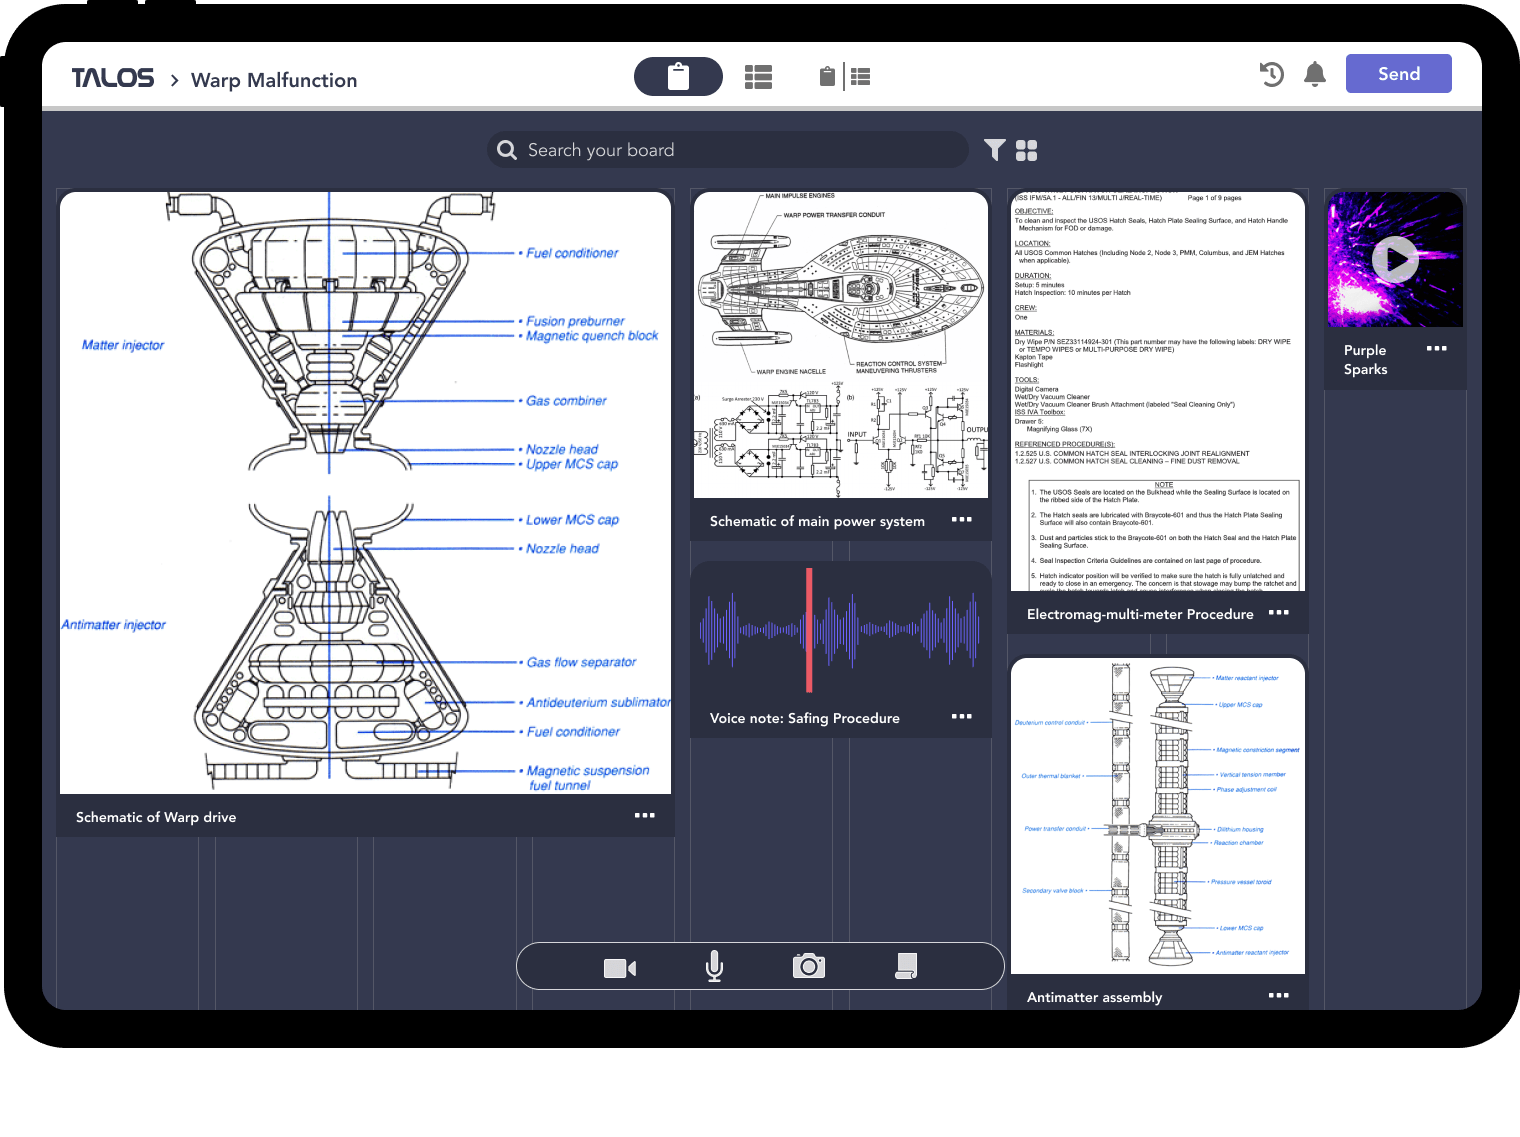
Task: Click the red playhead in voice waveform
Action: point(809,630)
